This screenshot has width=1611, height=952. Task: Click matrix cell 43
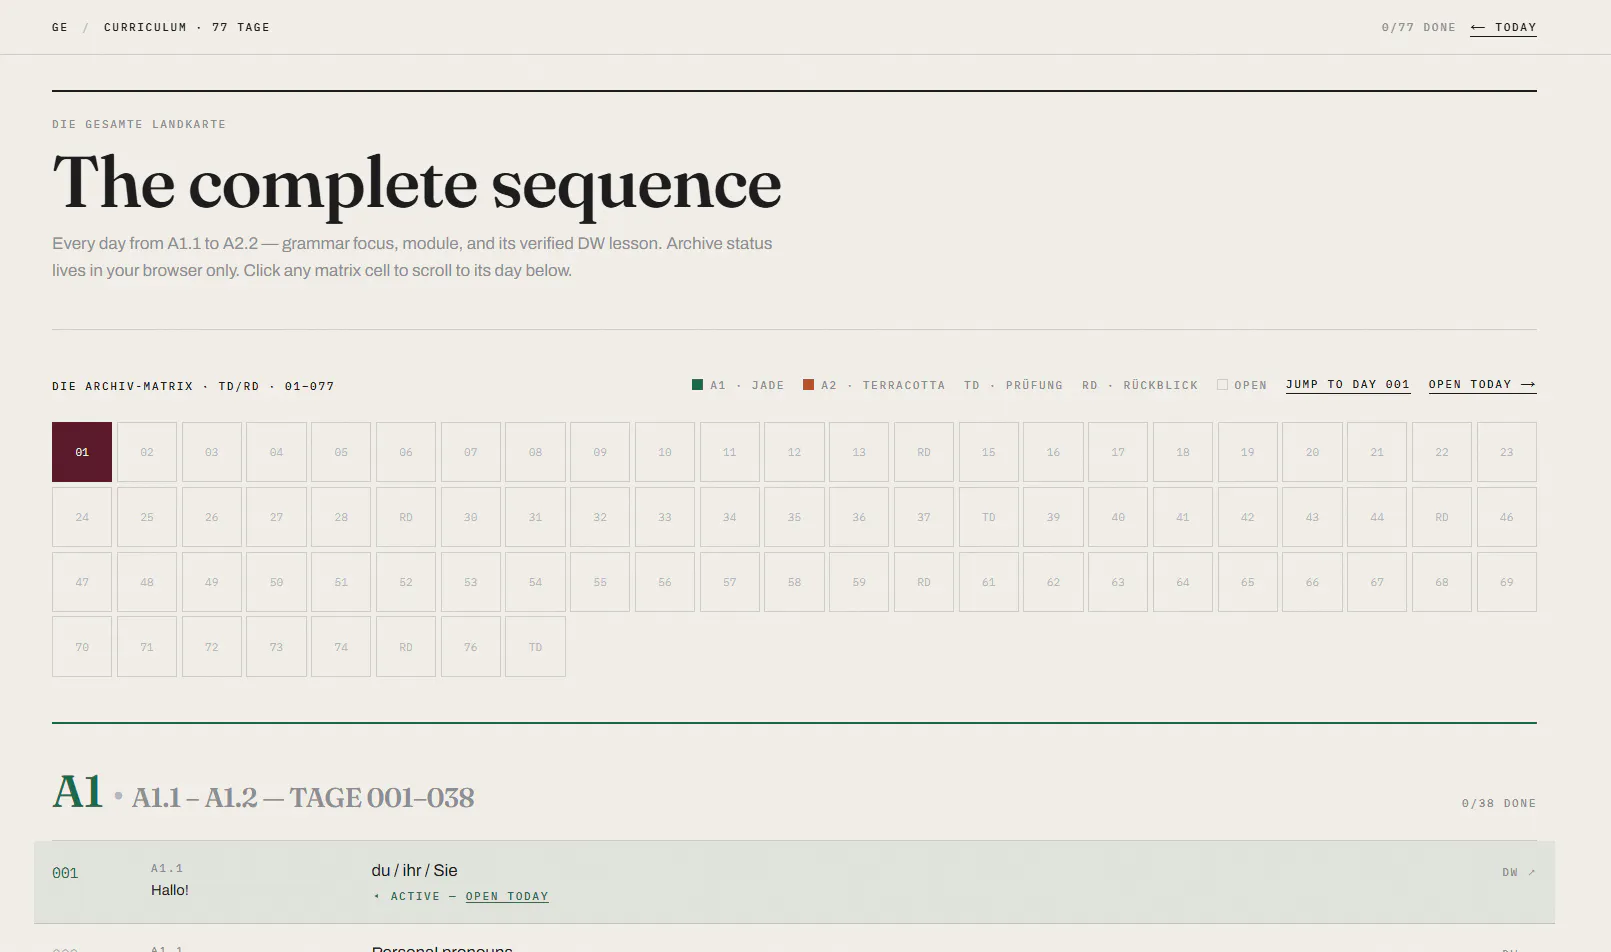point(1312,517)
